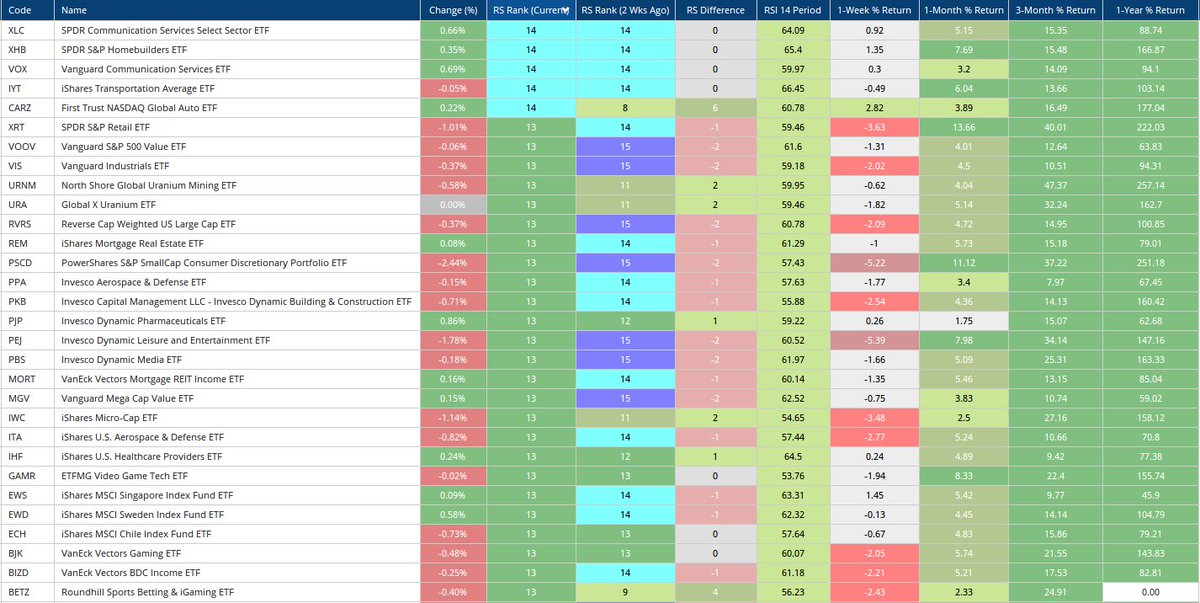Click the RS Difference value 4 for BETZ
Screen dimensions: 1200x603
pos(716,591)
